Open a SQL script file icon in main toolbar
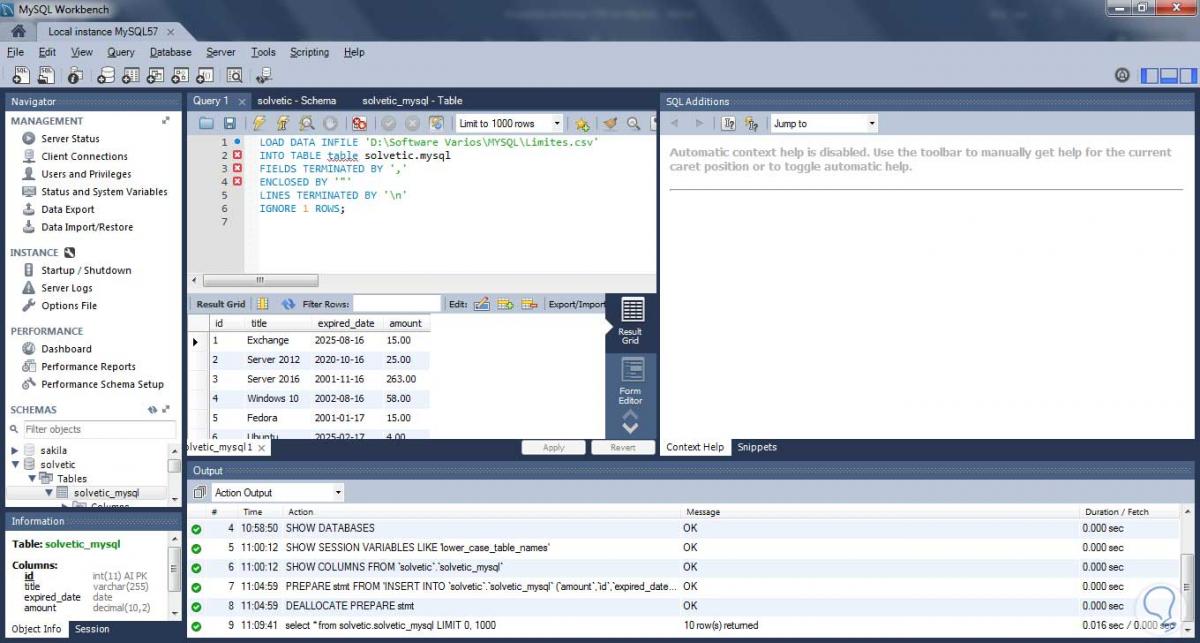The width and height of the screenshot is (1200, 643). (47, 75)
